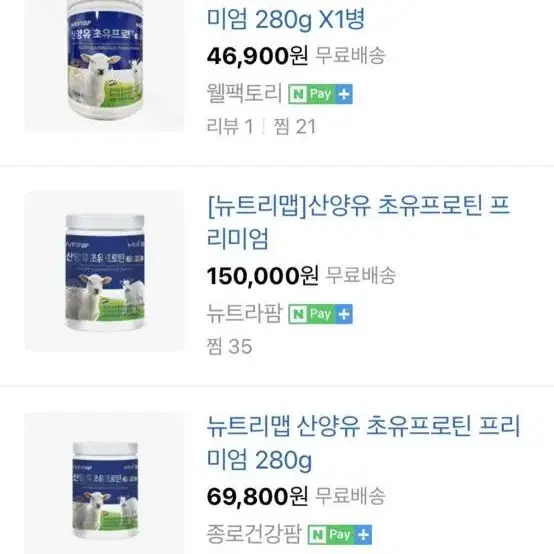Screen dimensions: 554x554
Task: Open the product title ending in 280g X1병
Action: (x=285, y=19)
